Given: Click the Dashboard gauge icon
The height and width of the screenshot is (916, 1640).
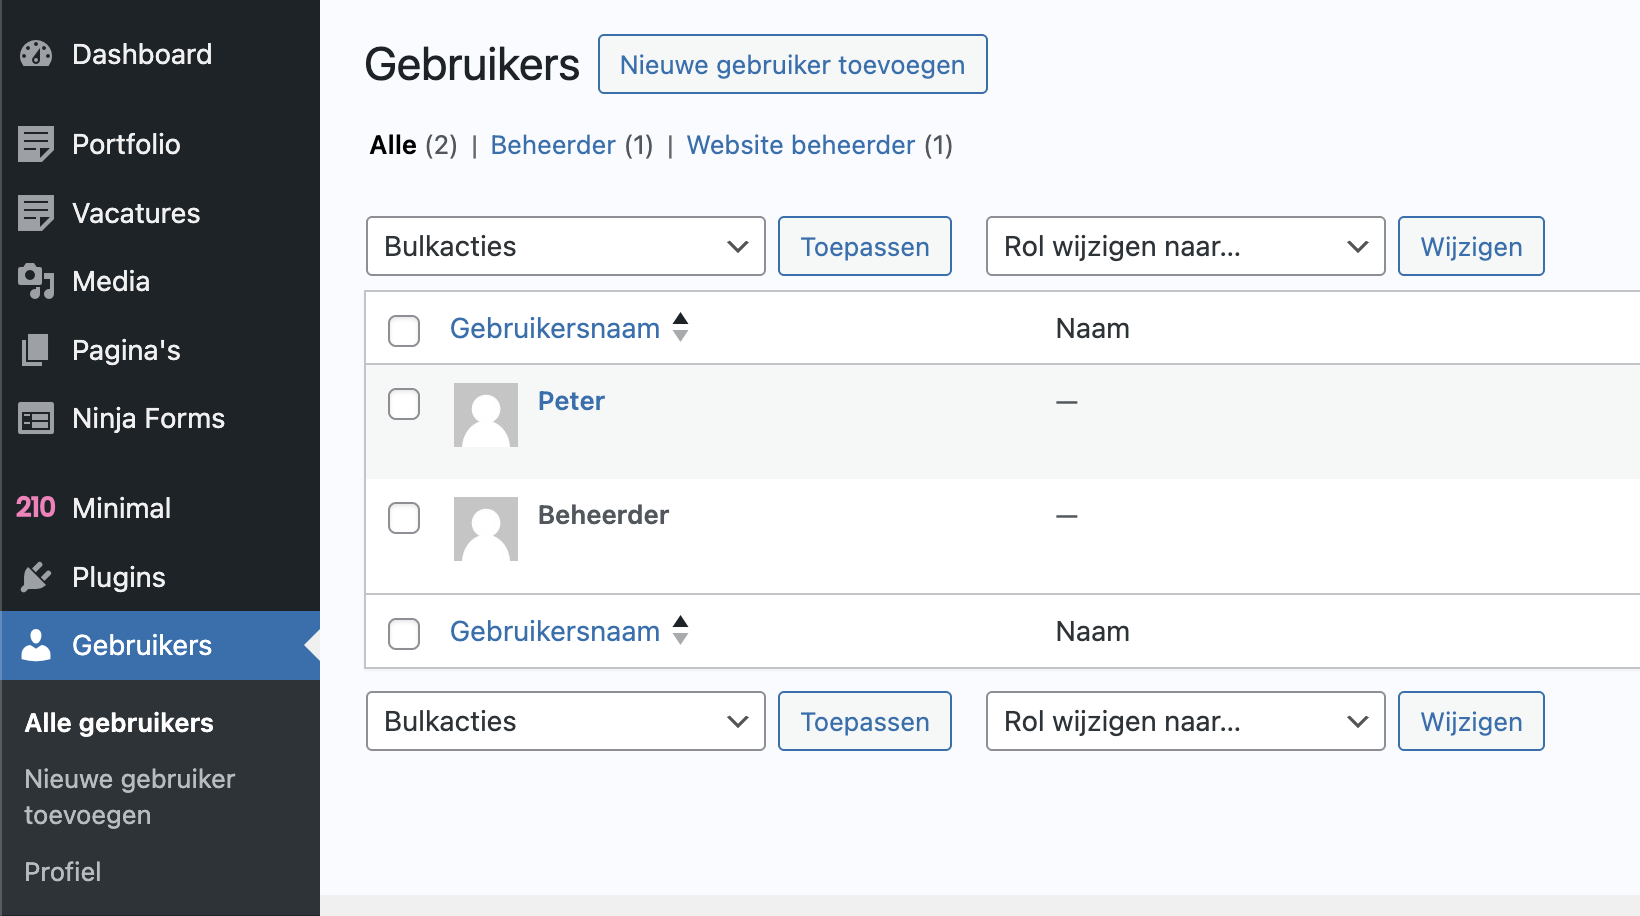Looking at the screenshot, I should pos(36,54).
